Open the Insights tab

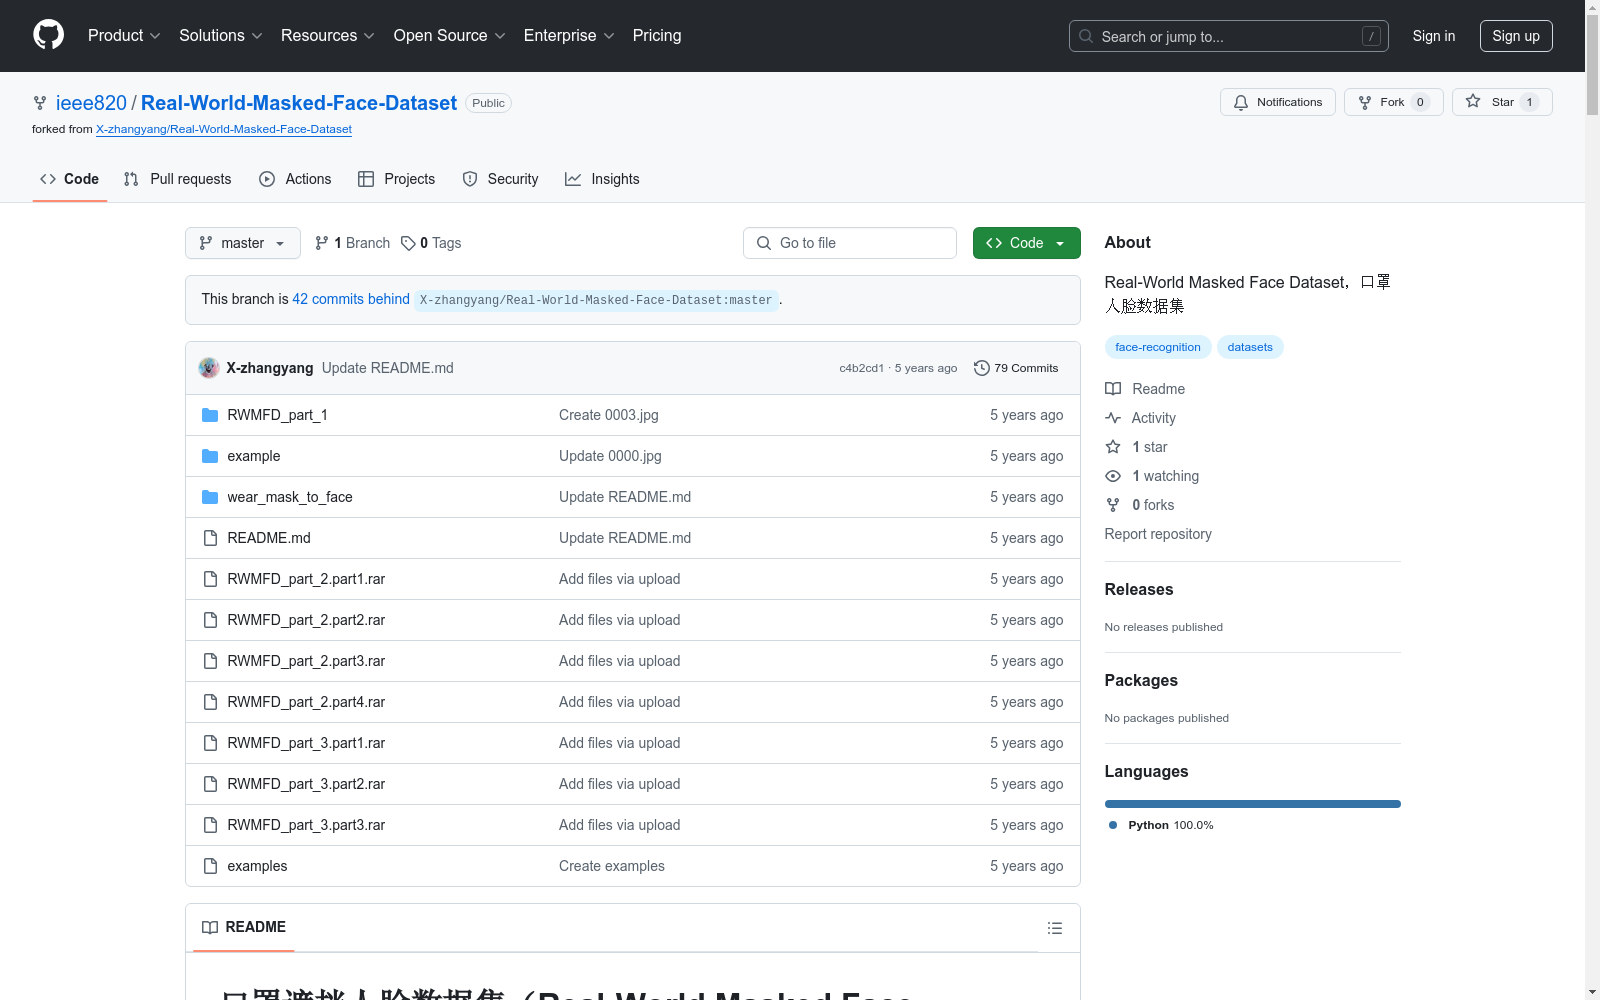[x=602, y=179]
